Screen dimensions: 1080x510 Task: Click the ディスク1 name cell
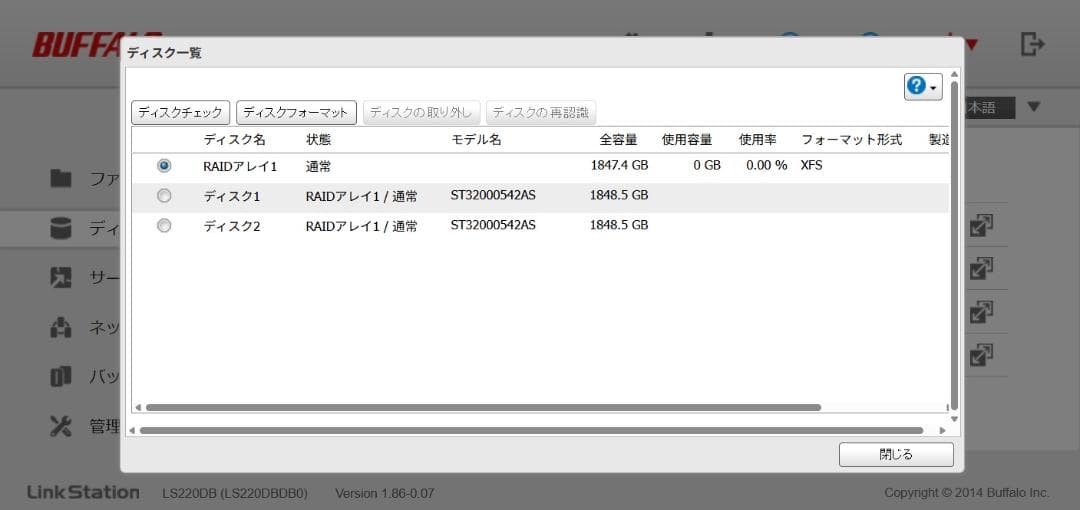pos(231,196)
